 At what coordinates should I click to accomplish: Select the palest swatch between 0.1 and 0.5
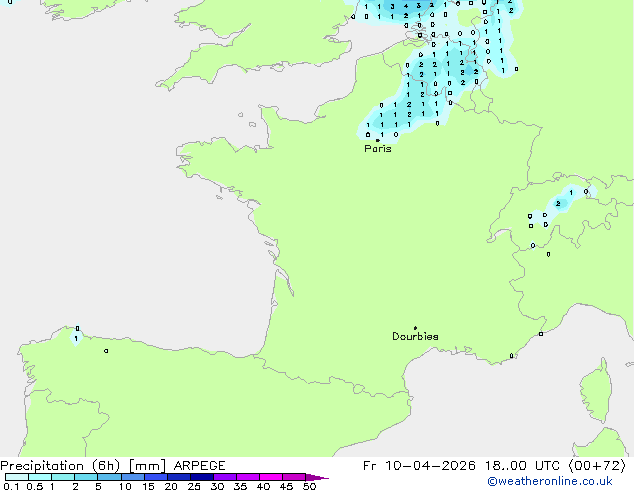point(17,477)
